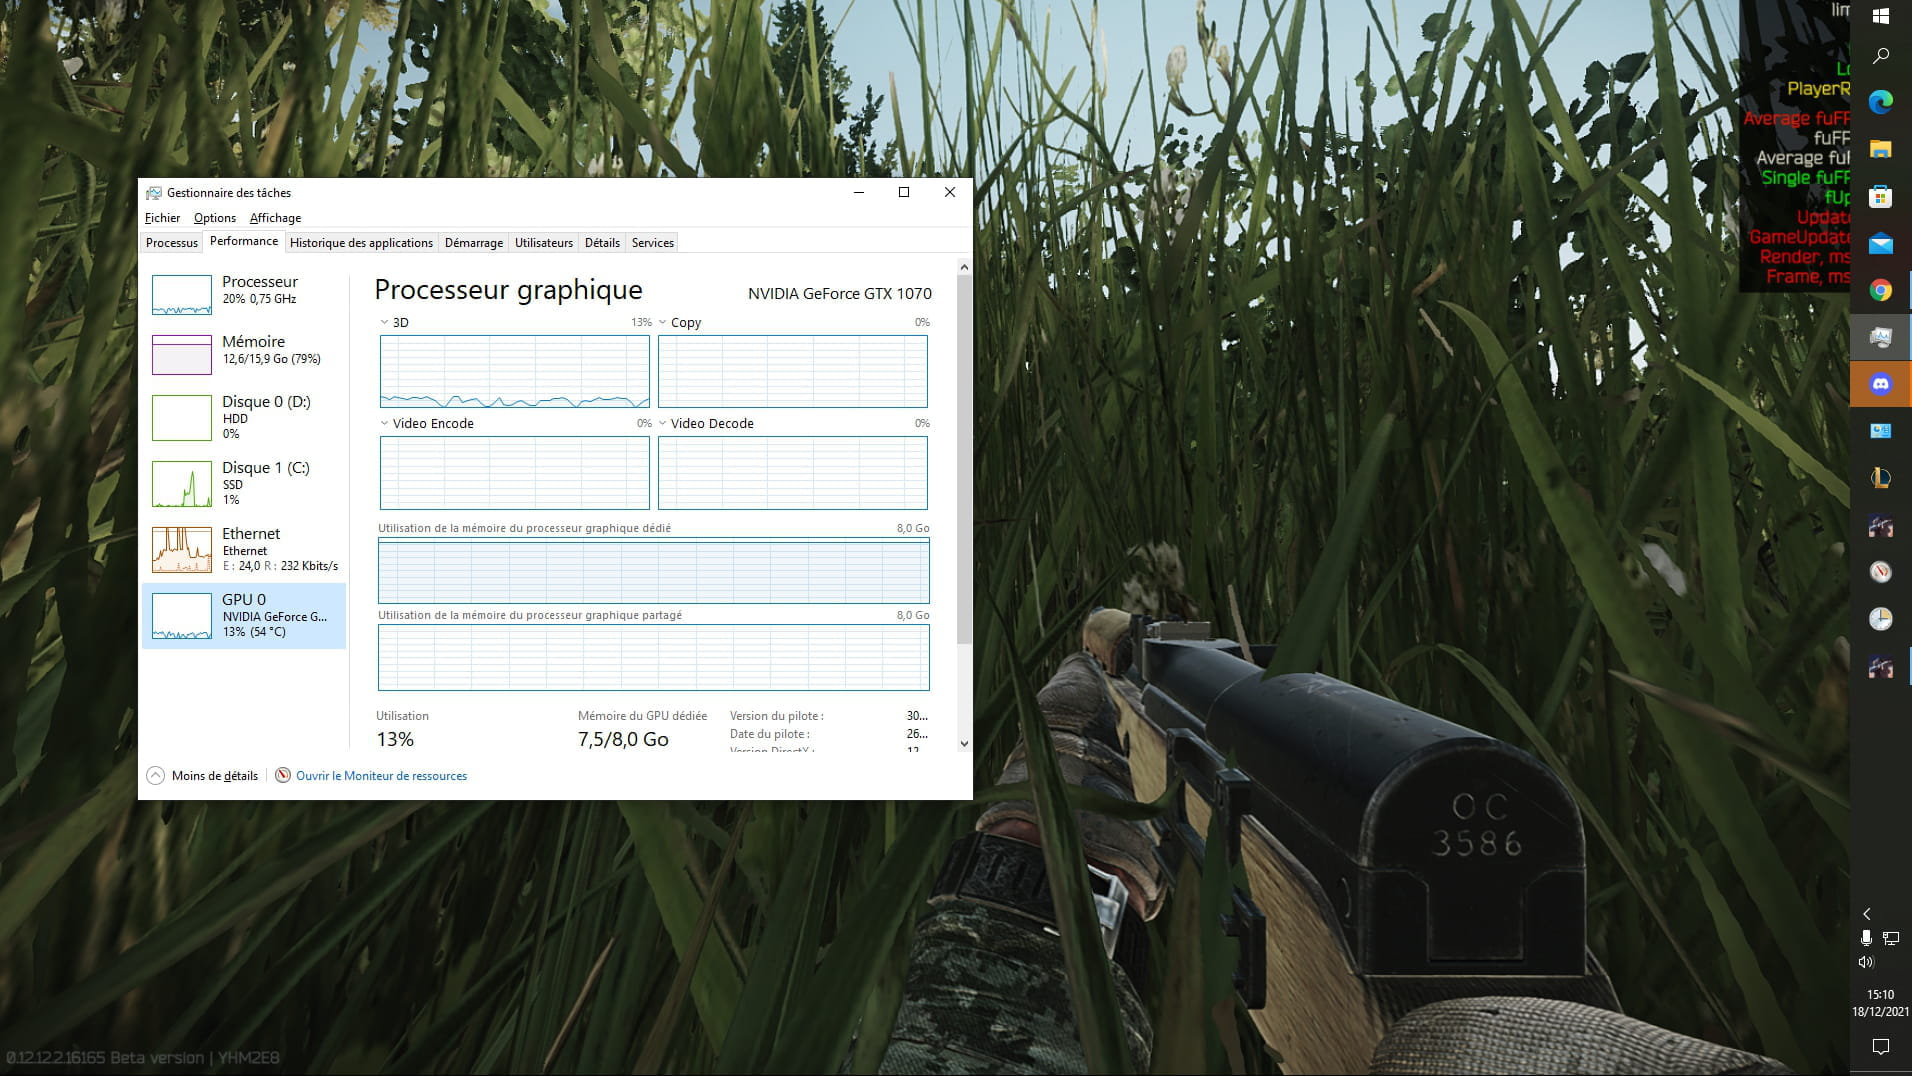Click the clock app icon on the taskbar
This screenshot has width=1912, height=1076.
1880,619
